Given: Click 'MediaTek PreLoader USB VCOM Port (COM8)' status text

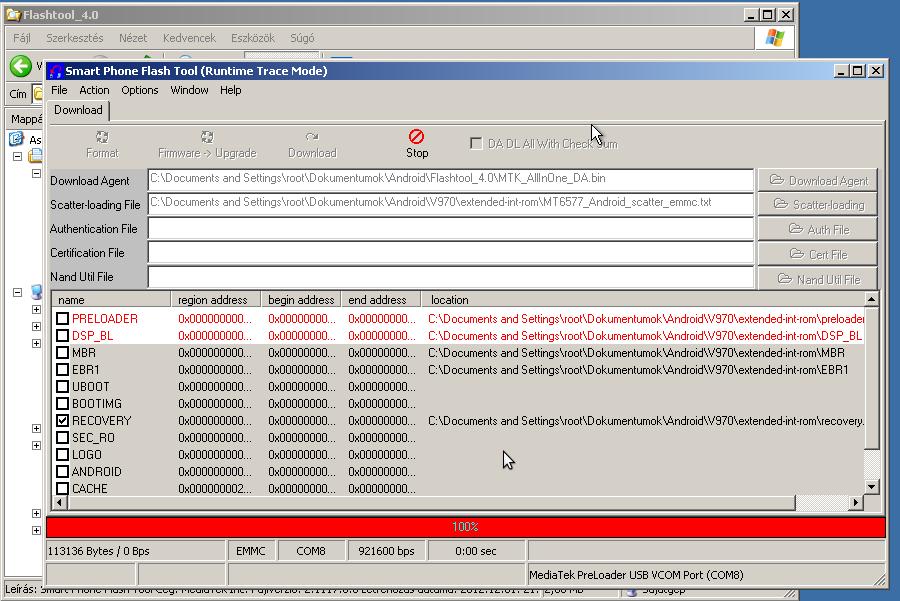Looking at the screenshot, I should point(636,575).
